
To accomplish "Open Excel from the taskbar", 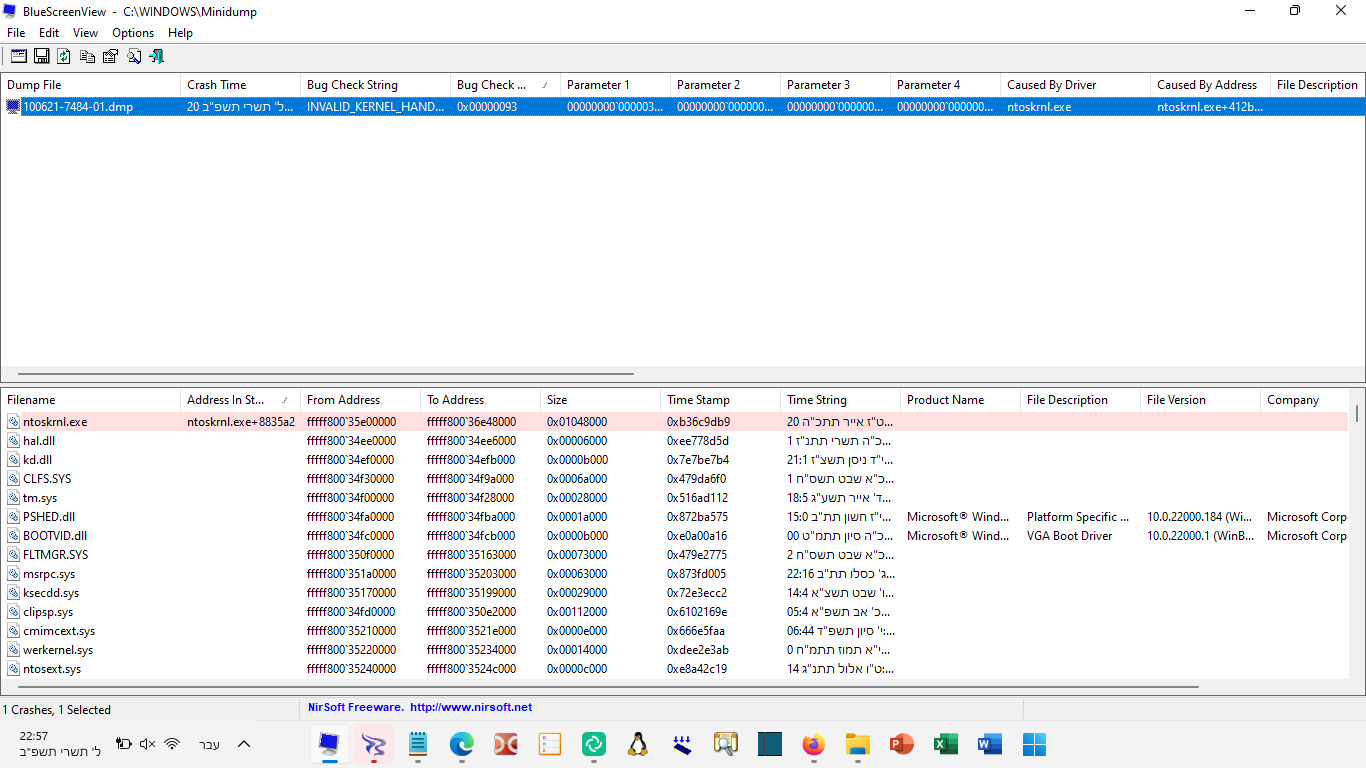I will pos(945,744).
